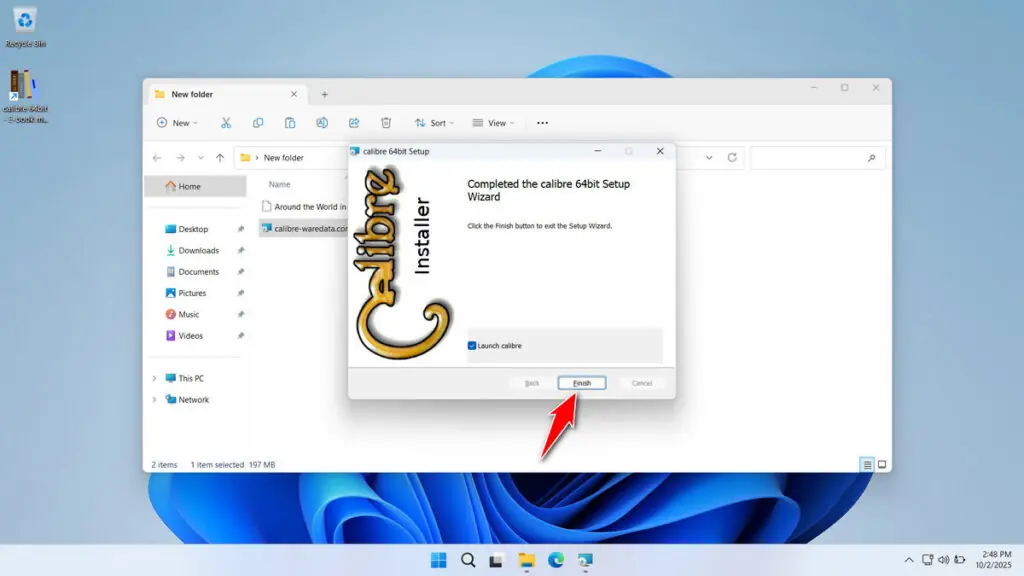
Task: Click the Finish button in setup wizard
Action: pos(581,383)
